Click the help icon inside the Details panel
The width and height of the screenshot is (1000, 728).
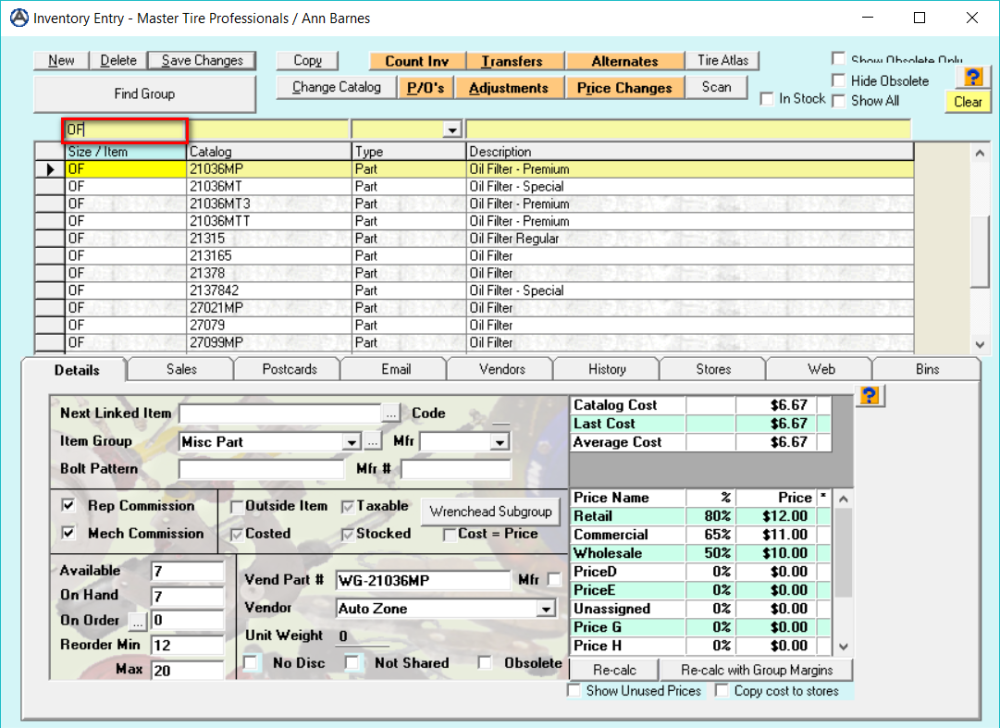869,396
